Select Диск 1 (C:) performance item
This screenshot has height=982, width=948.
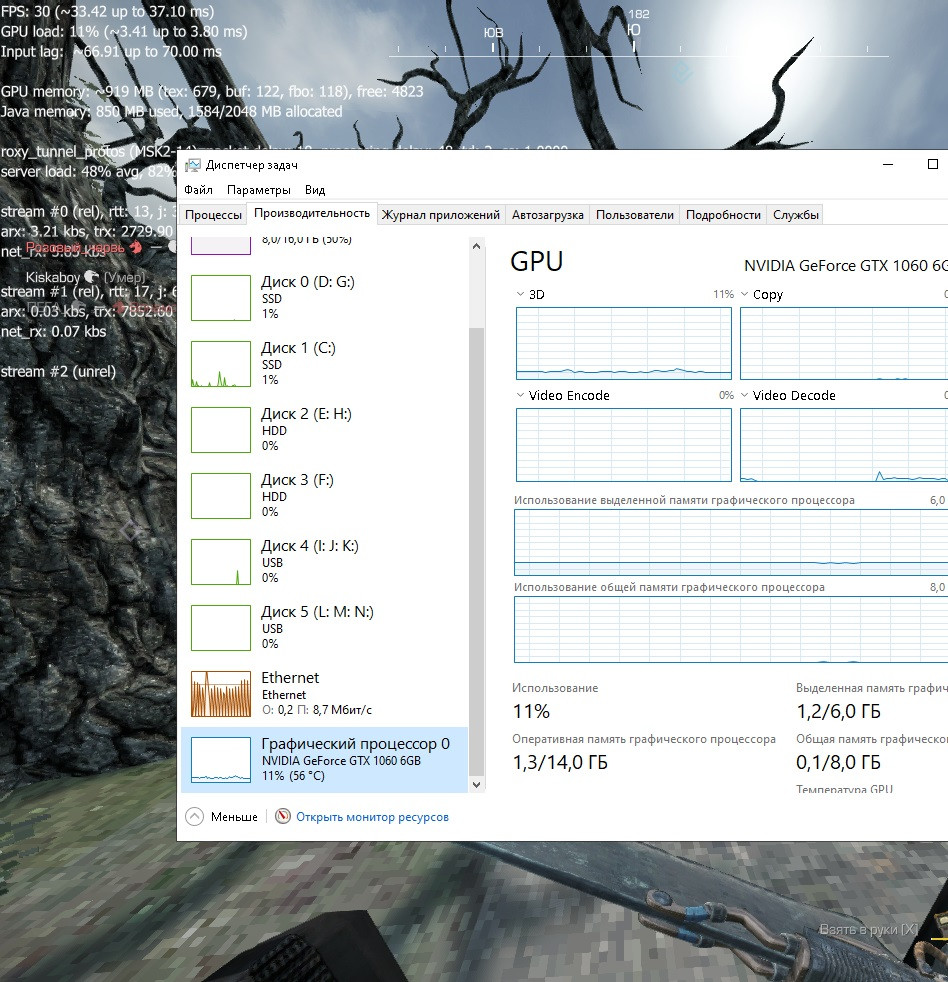click(x=324, y=364)
